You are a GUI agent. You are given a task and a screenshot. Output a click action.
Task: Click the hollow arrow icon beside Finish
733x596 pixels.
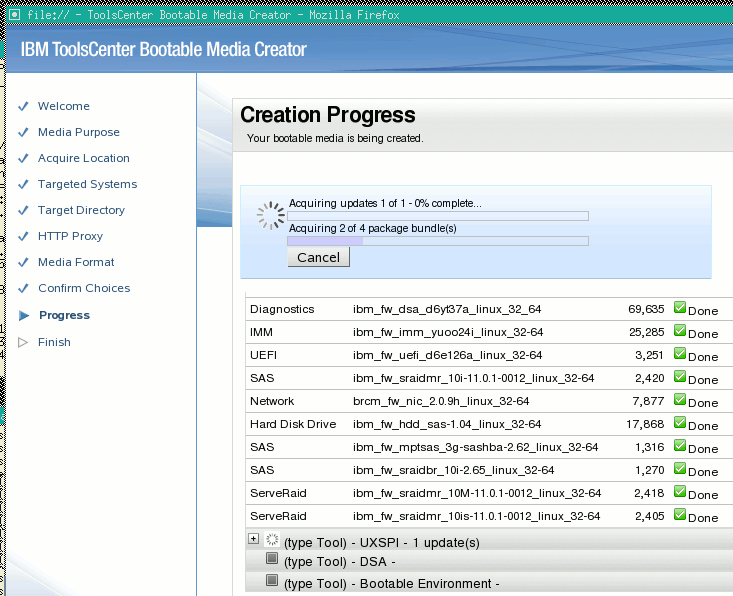coord(23,342)
